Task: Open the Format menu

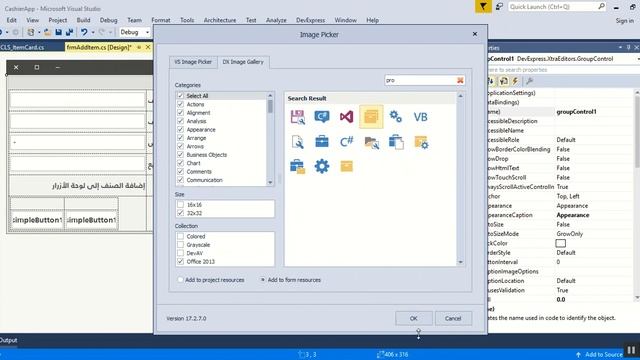Action: (x=161, y=20)
